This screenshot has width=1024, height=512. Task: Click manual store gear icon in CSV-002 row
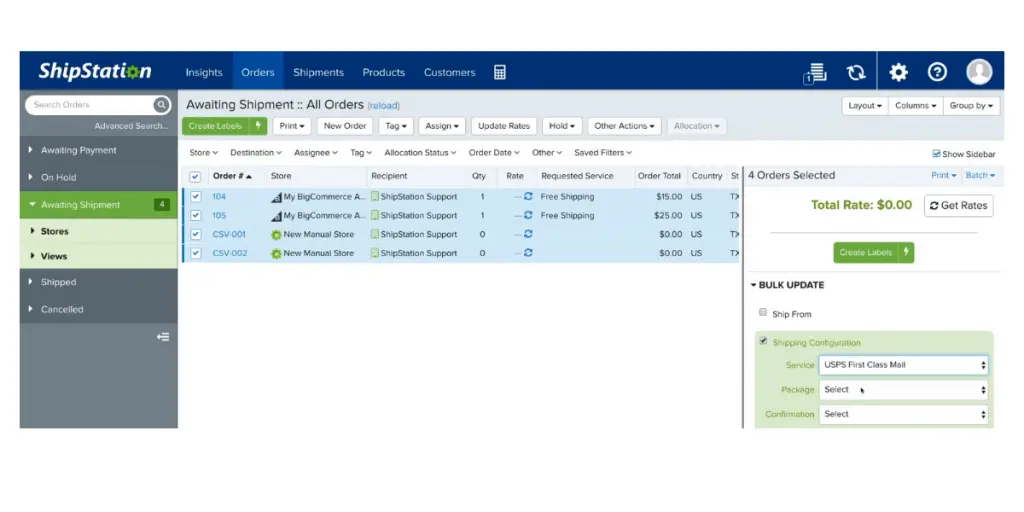tap(276, 253)
